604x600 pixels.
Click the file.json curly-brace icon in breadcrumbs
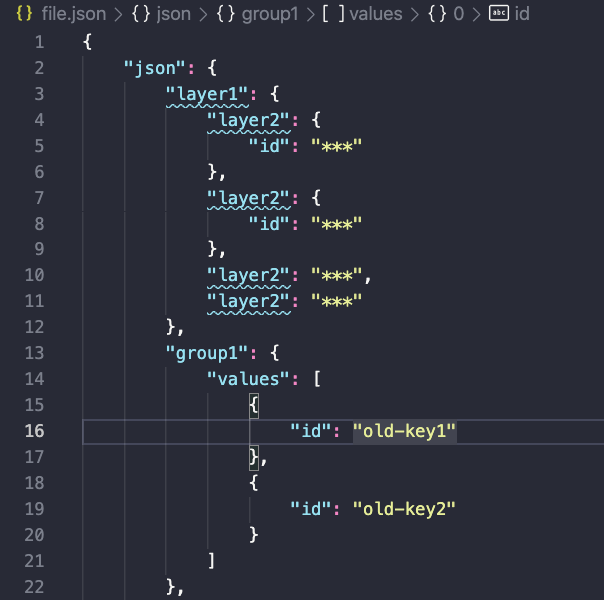pyautogui.click(x=26, y=14)
